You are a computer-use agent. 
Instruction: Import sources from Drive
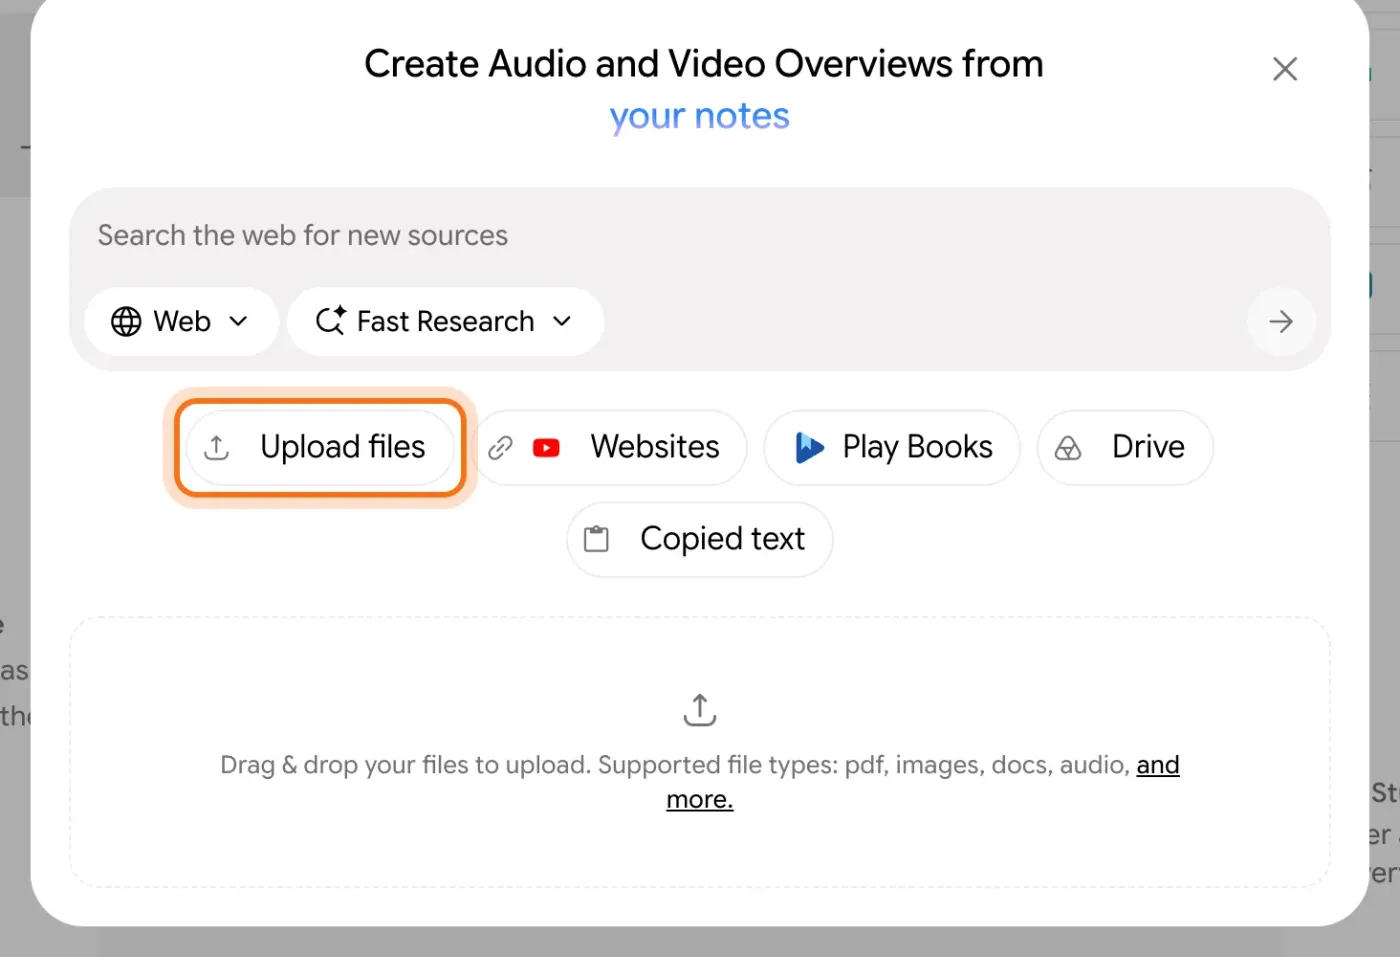[x=1125, y=447]
